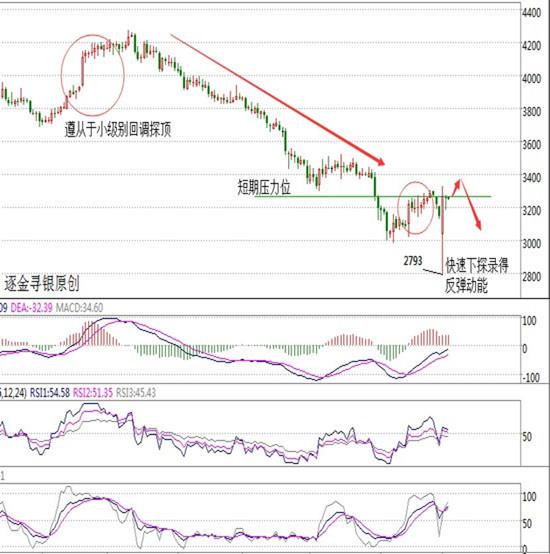Screen dimensions: 550x554
Task: Click the 3400 price axis label
Action: coord(532,177)
